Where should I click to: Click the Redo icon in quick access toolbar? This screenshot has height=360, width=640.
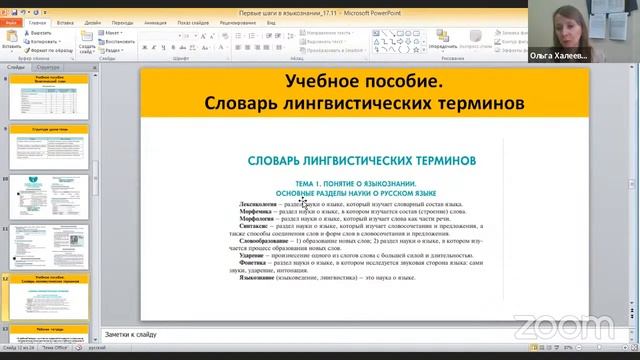pyautogui.click(x=36, y=13)
